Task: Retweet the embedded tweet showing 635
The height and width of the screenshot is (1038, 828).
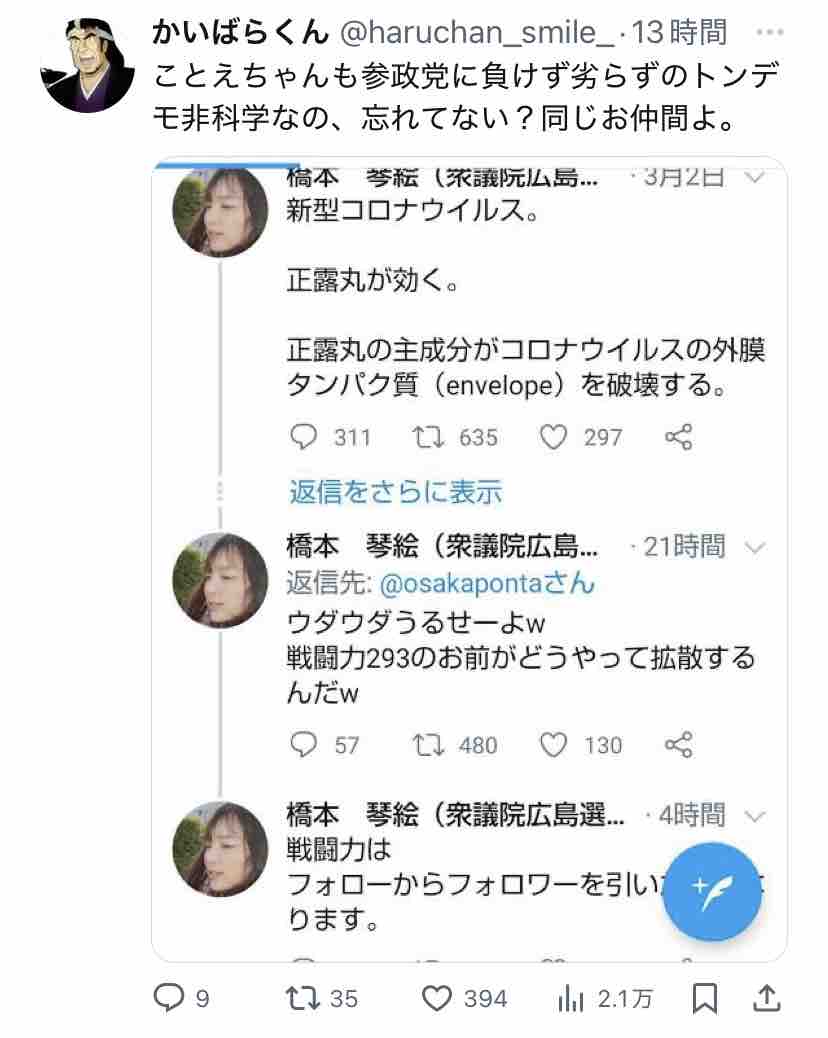Action: (425, 437)
